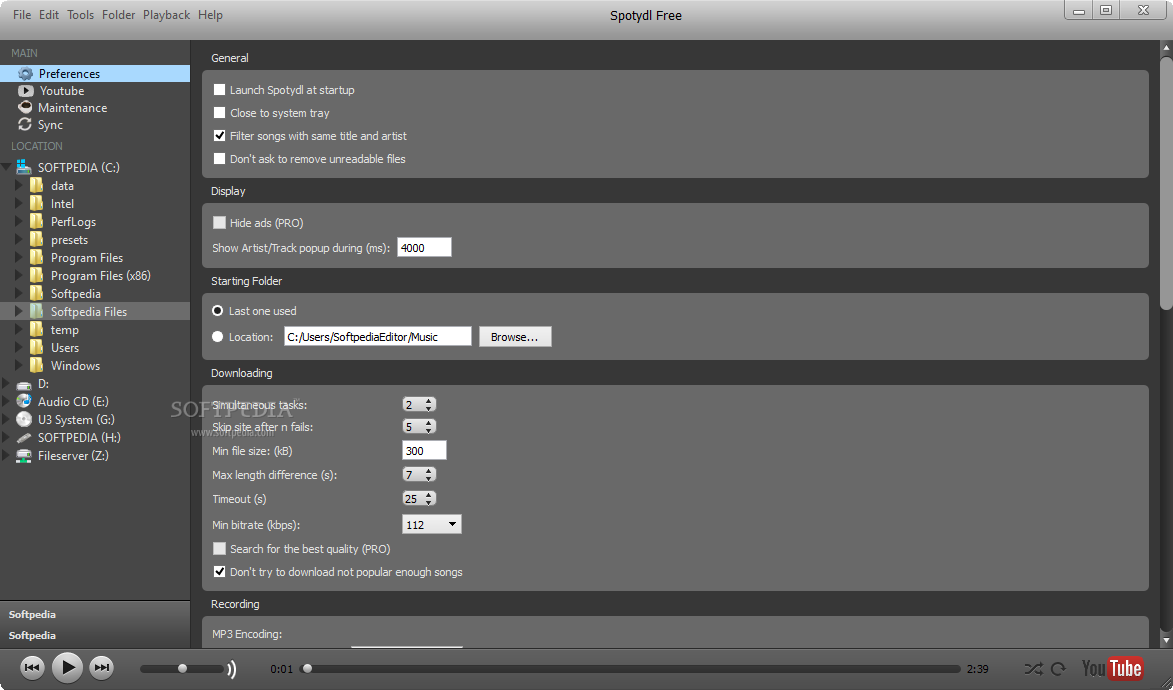The height and width of the screenshot is (690, 1173).
Task: Expand the Users folder node
Action: click(x=19, y=347)
